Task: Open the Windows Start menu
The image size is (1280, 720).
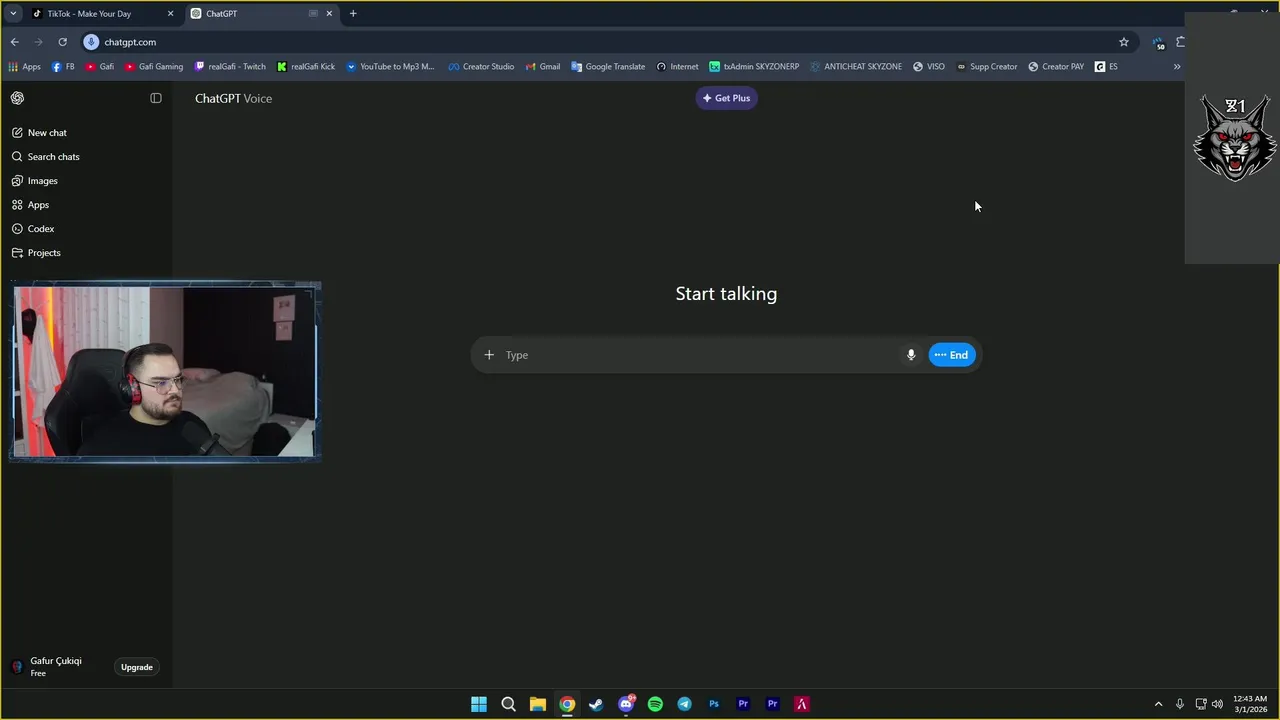Action: [x=479, y=704]
